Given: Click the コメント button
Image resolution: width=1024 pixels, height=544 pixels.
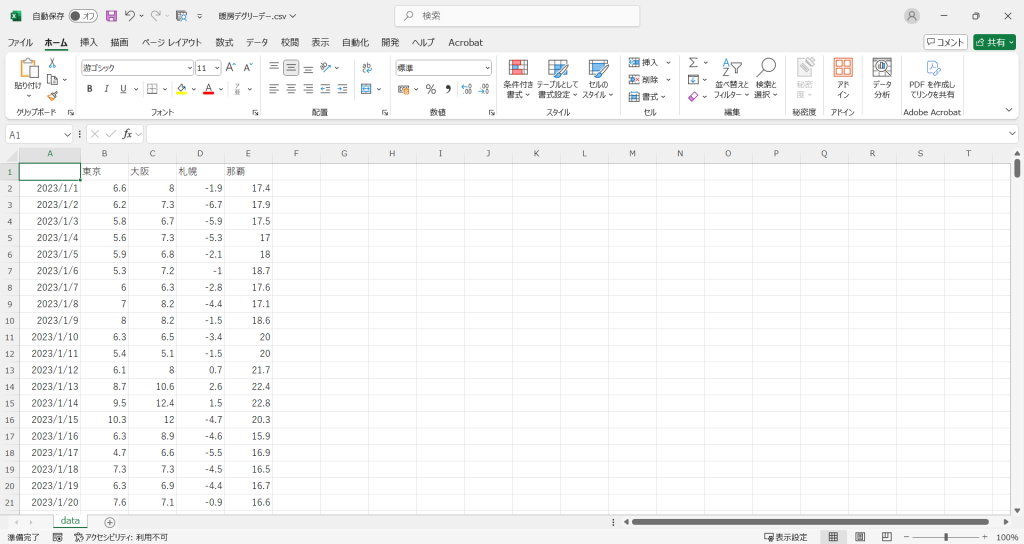Looking at the screenshot, I should [945, 42].
